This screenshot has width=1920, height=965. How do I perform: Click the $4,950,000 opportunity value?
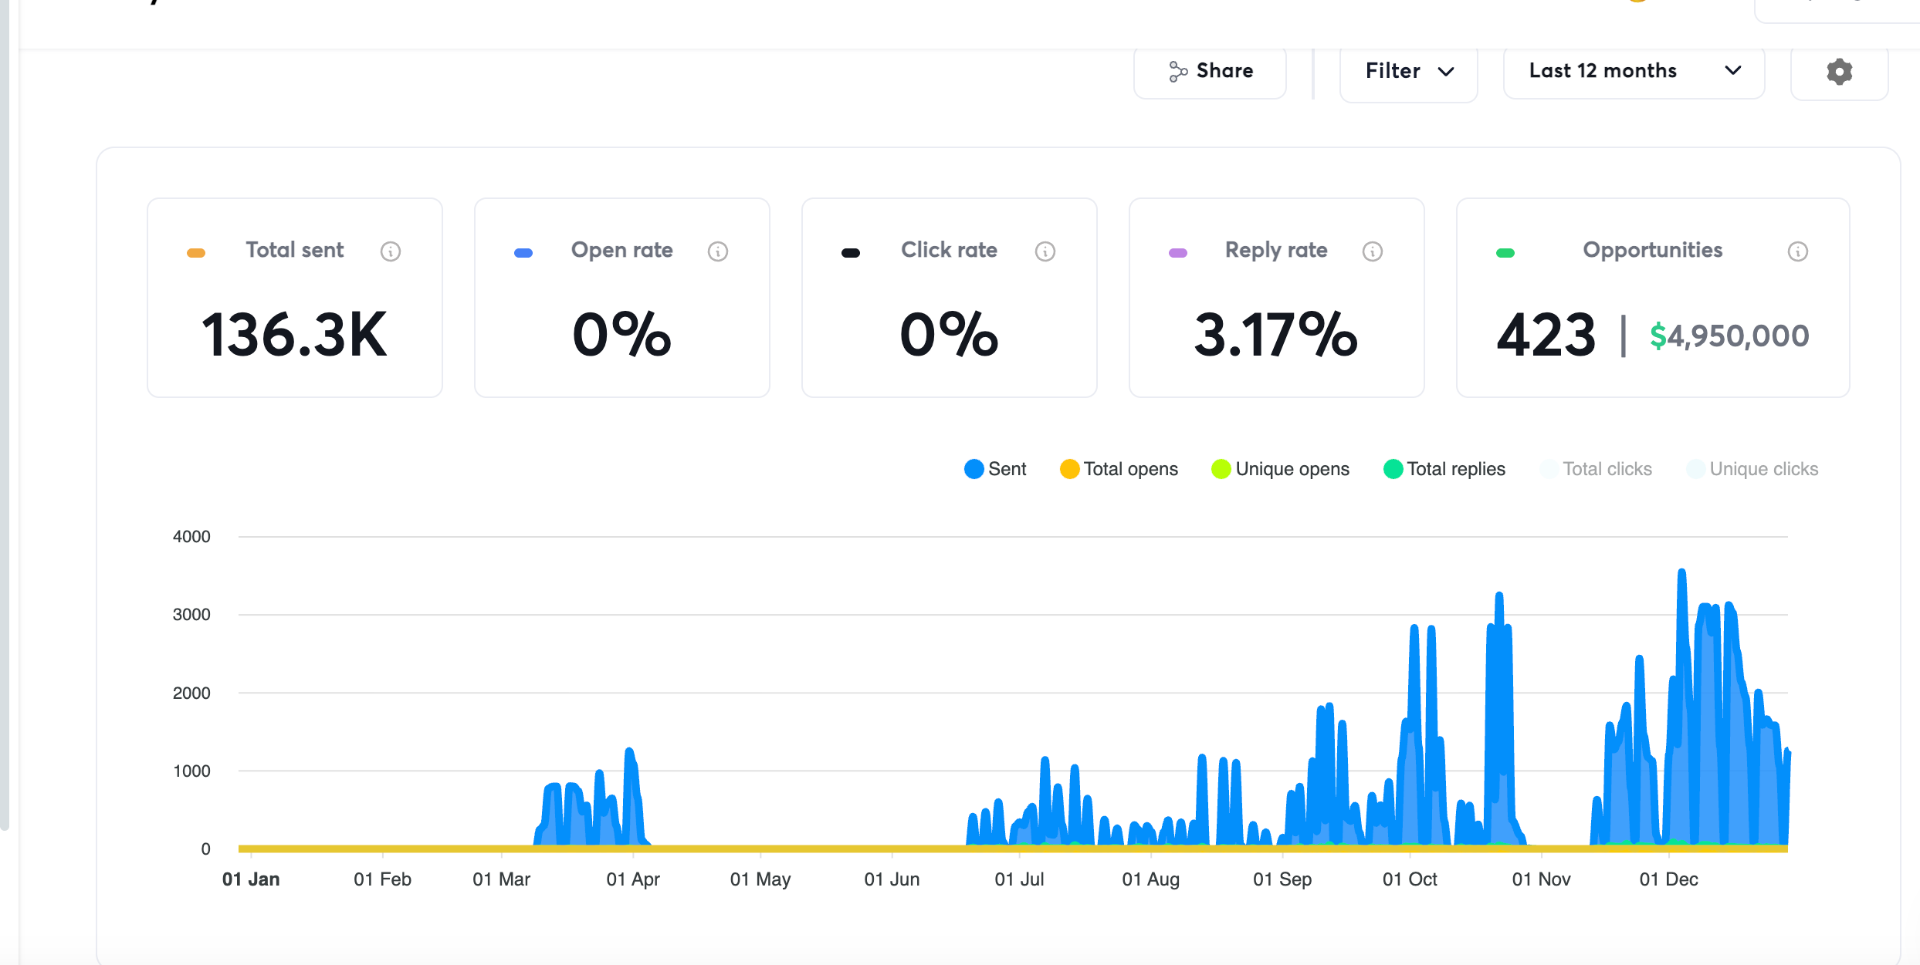(x=1729, y=336)
